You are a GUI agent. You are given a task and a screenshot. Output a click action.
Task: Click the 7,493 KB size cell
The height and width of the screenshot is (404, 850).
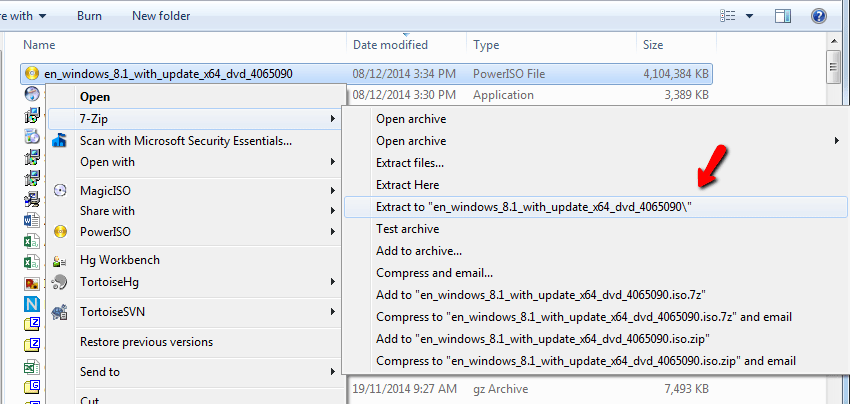tap(686, 389)
